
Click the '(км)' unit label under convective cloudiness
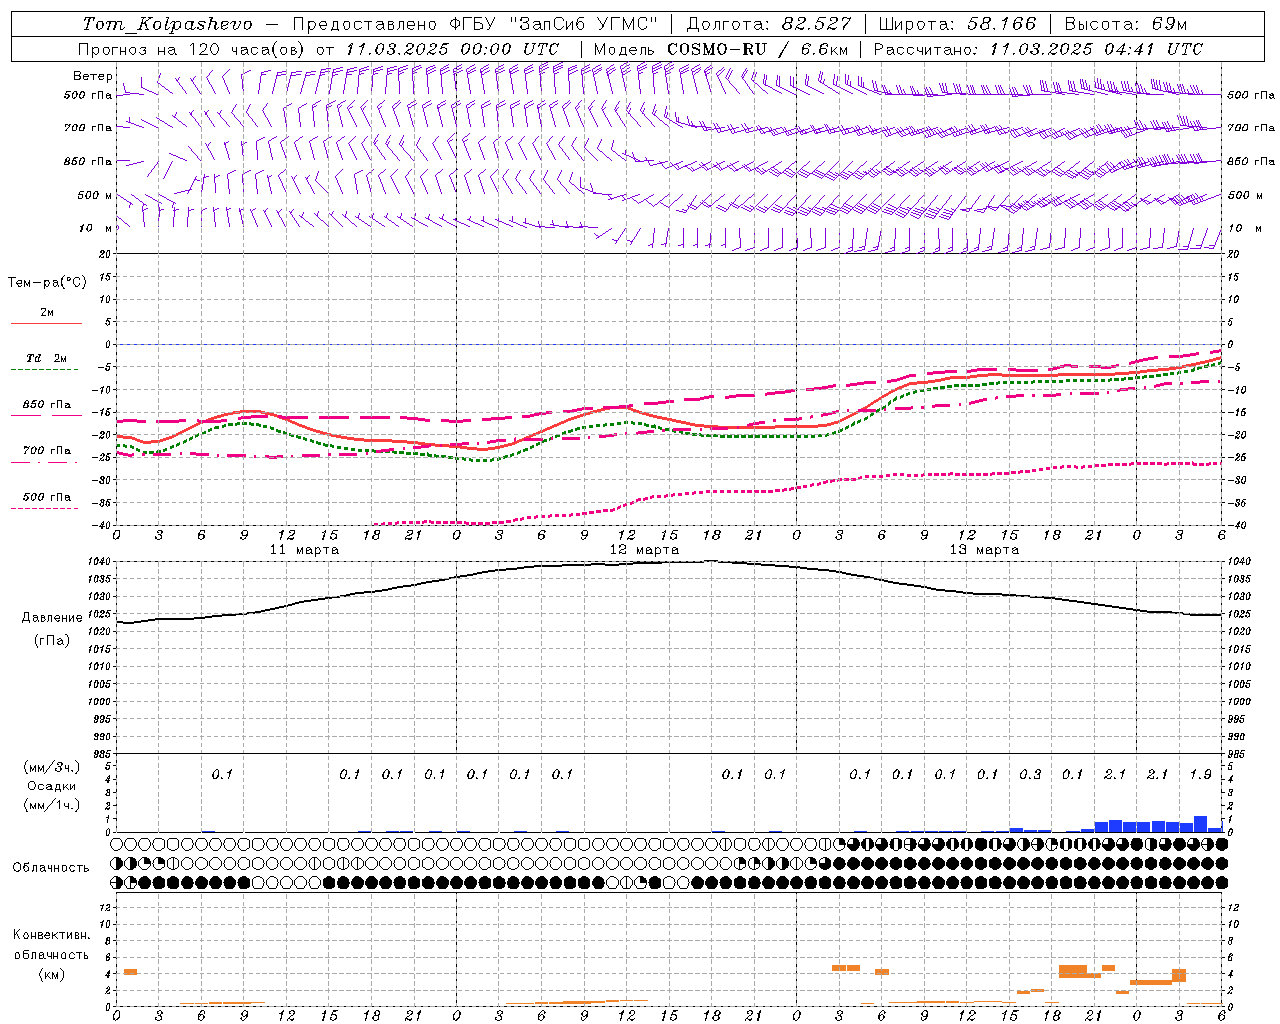tap(52, 975)
